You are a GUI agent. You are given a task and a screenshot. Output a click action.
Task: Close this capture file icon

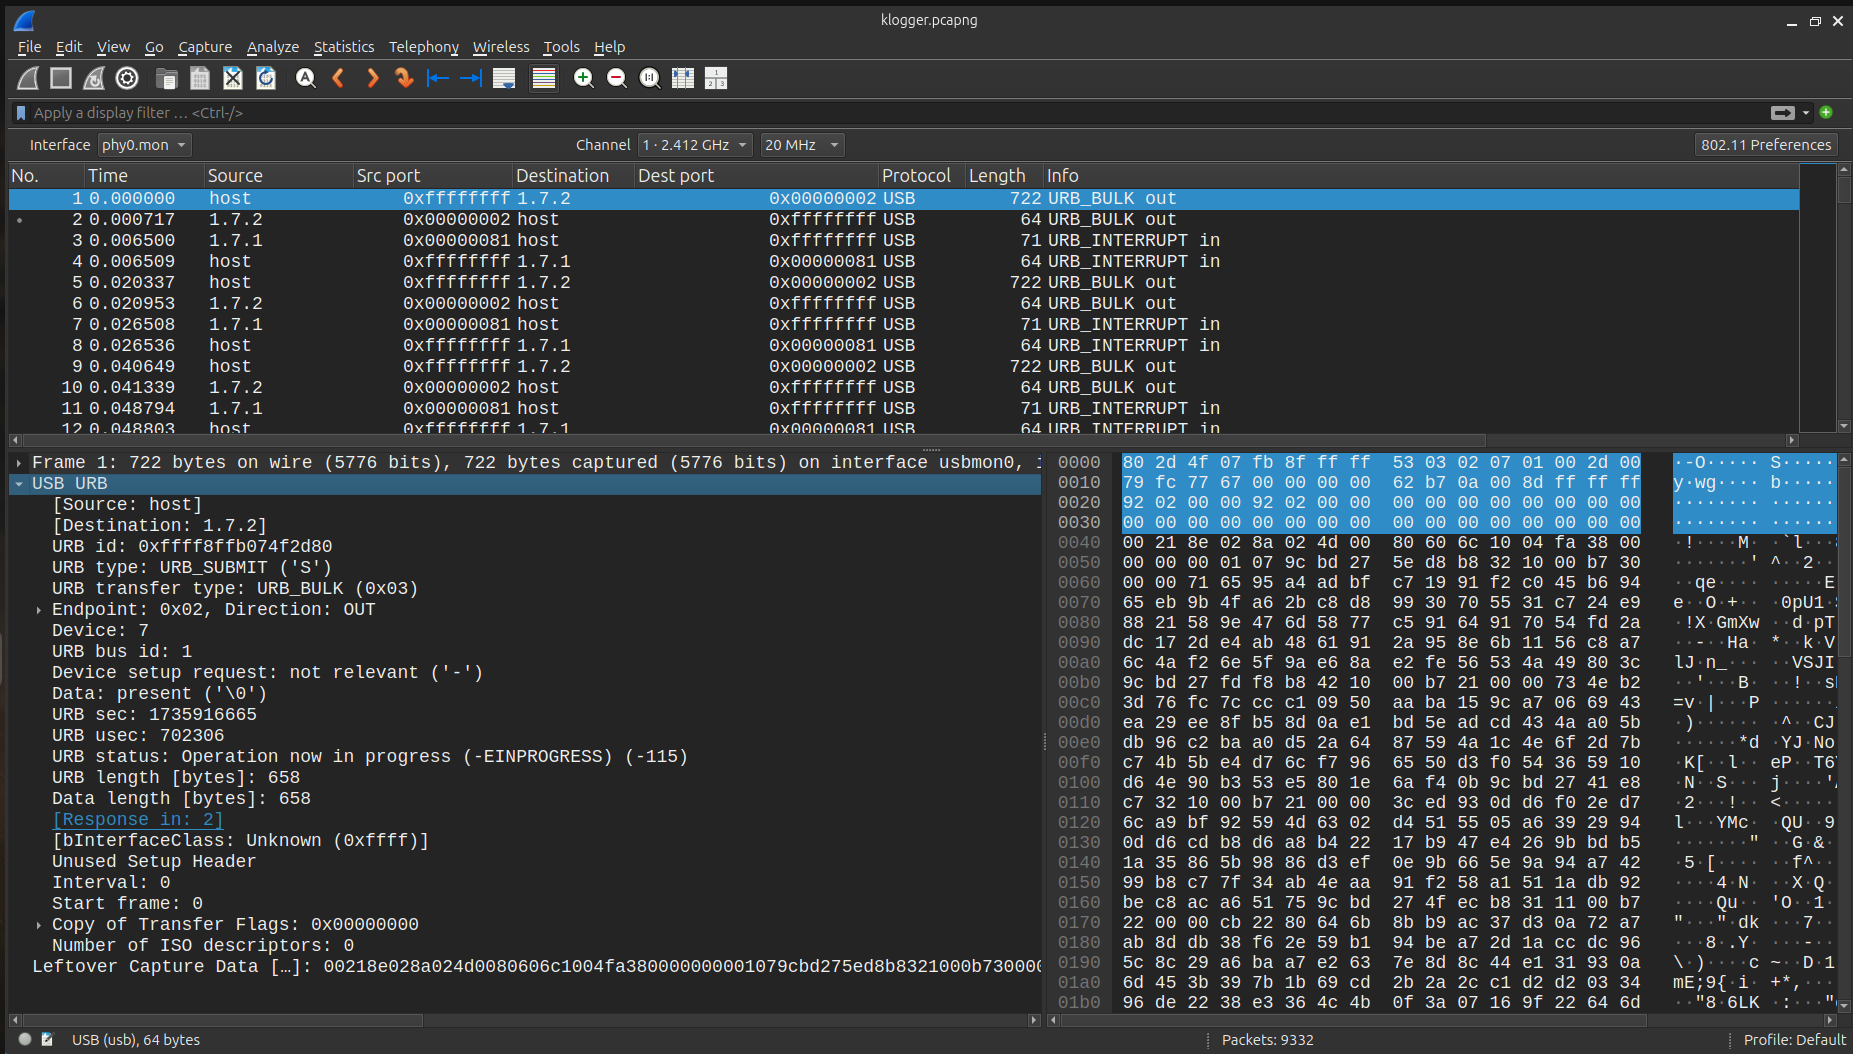pos(233,78)
